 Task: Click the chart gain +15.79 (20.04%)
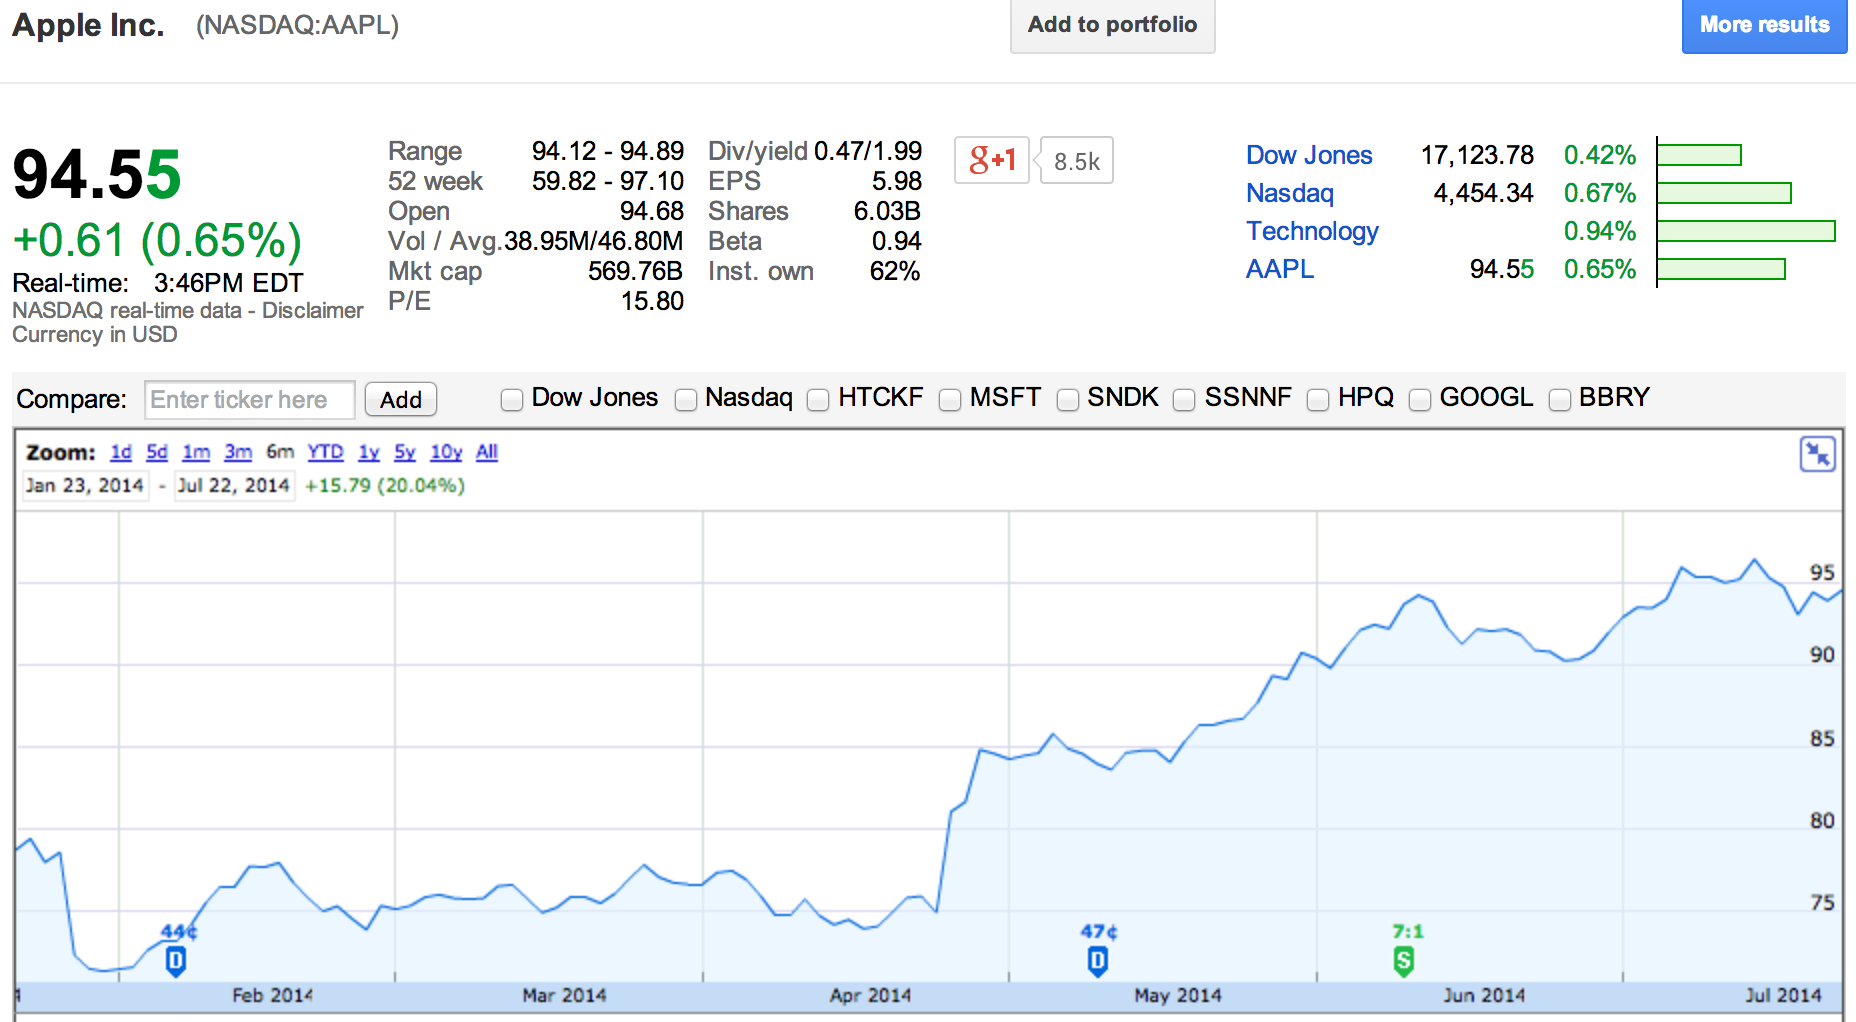[385, 486]
